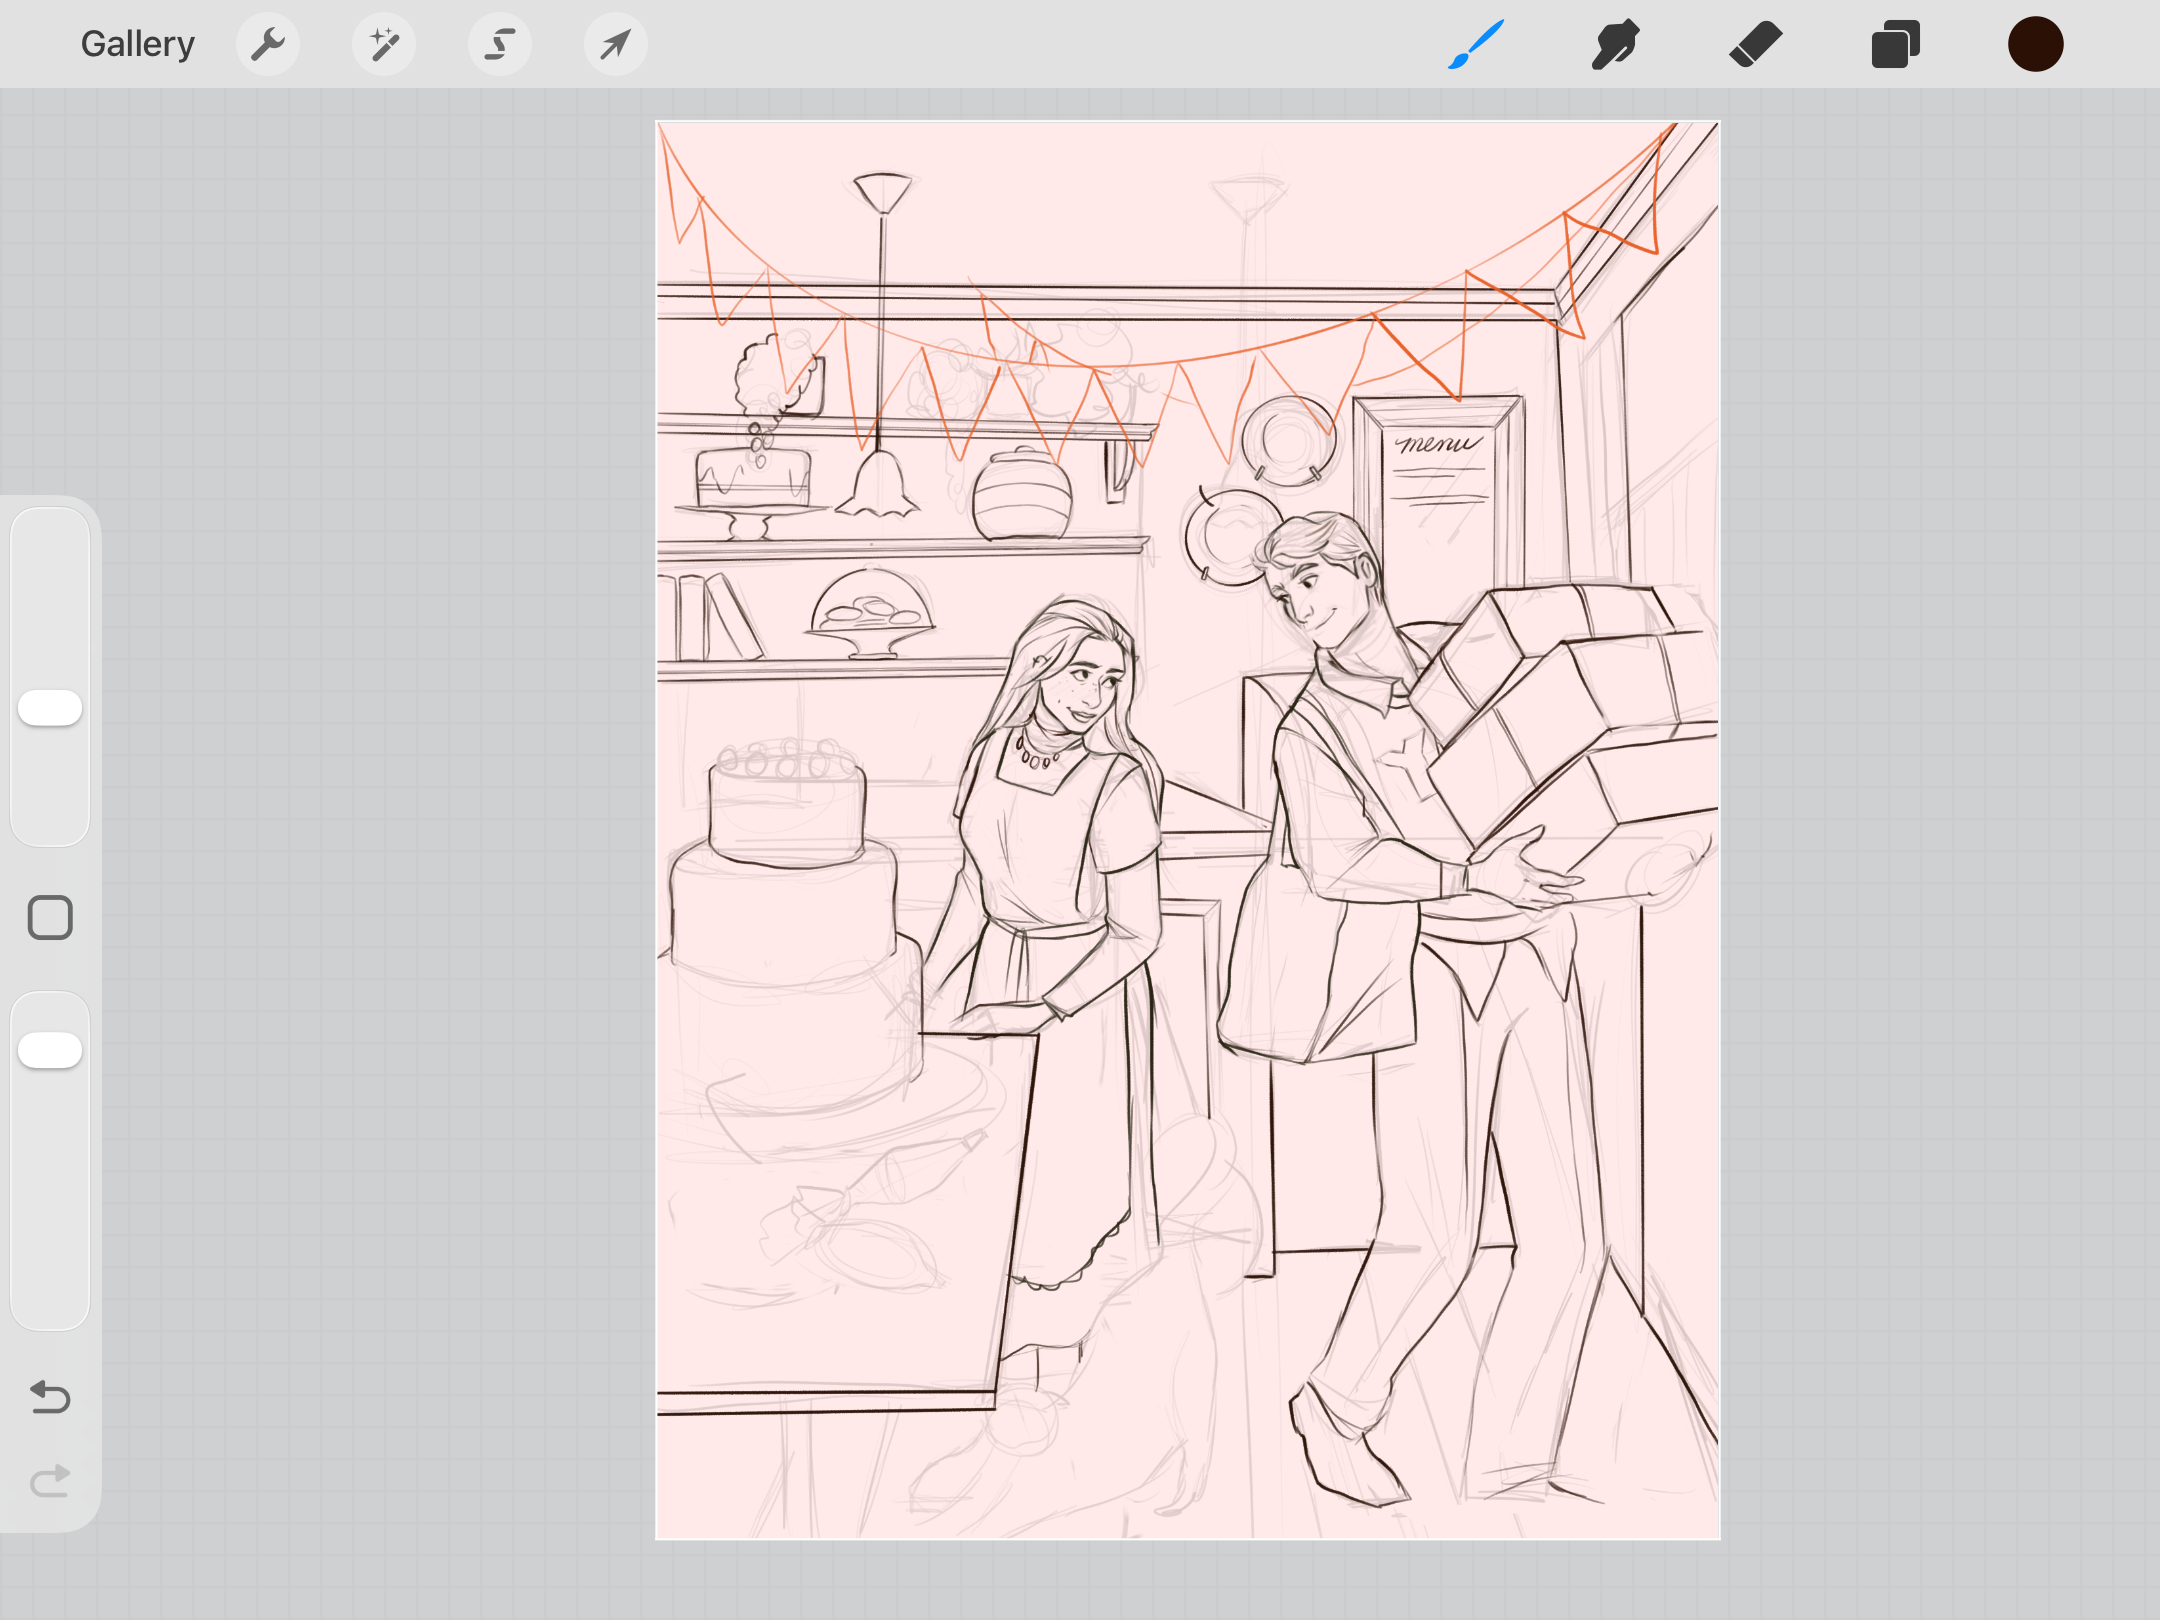Open the Actions wrench menu
This screenshot has height=1620, width=2160.
pyautogui.click(x=268, y=44)
